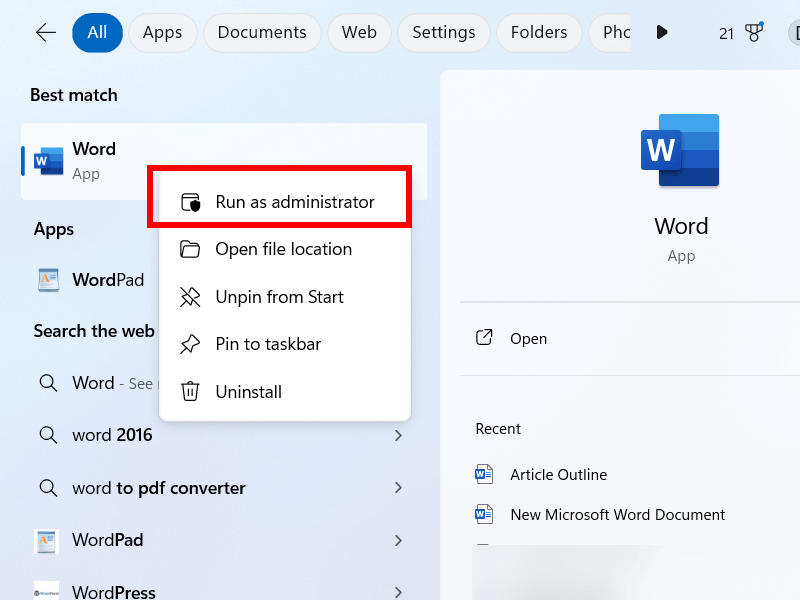Expand the WordPress search suggestion
The width and height of the screenshot is (800, 600).
[398, 590]
